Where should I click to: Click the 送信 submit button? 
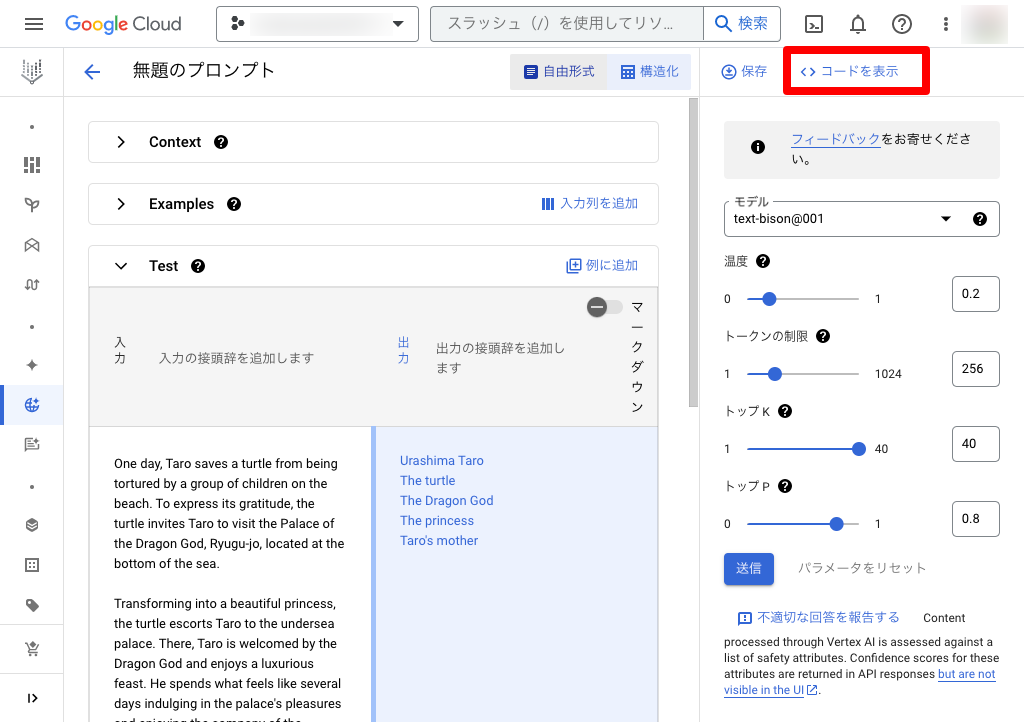click(x=748, y=568)
